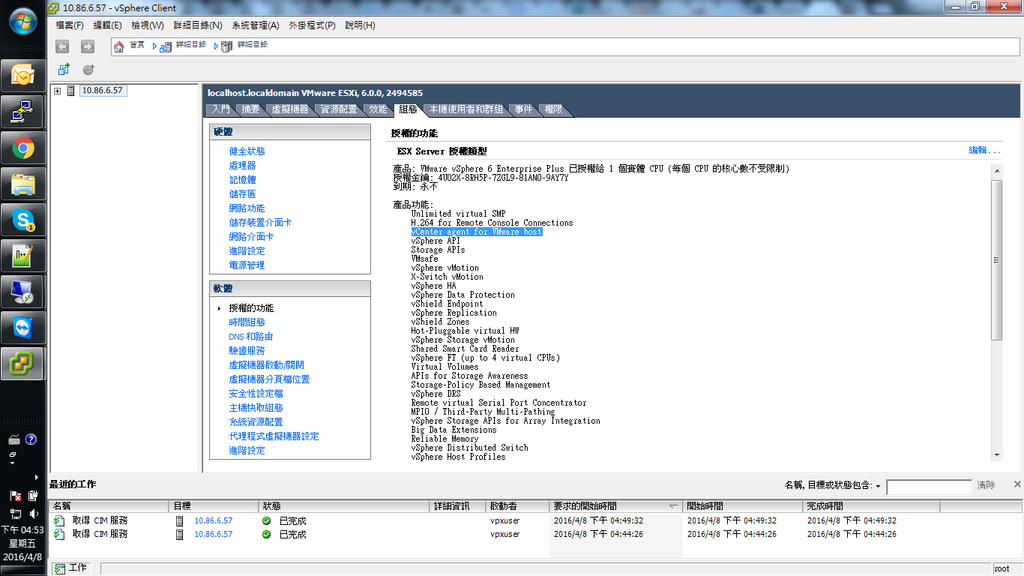This screenshot has height=576, width=1024.
Task: Click the Back navigation arrow
Action: [62, 46]
